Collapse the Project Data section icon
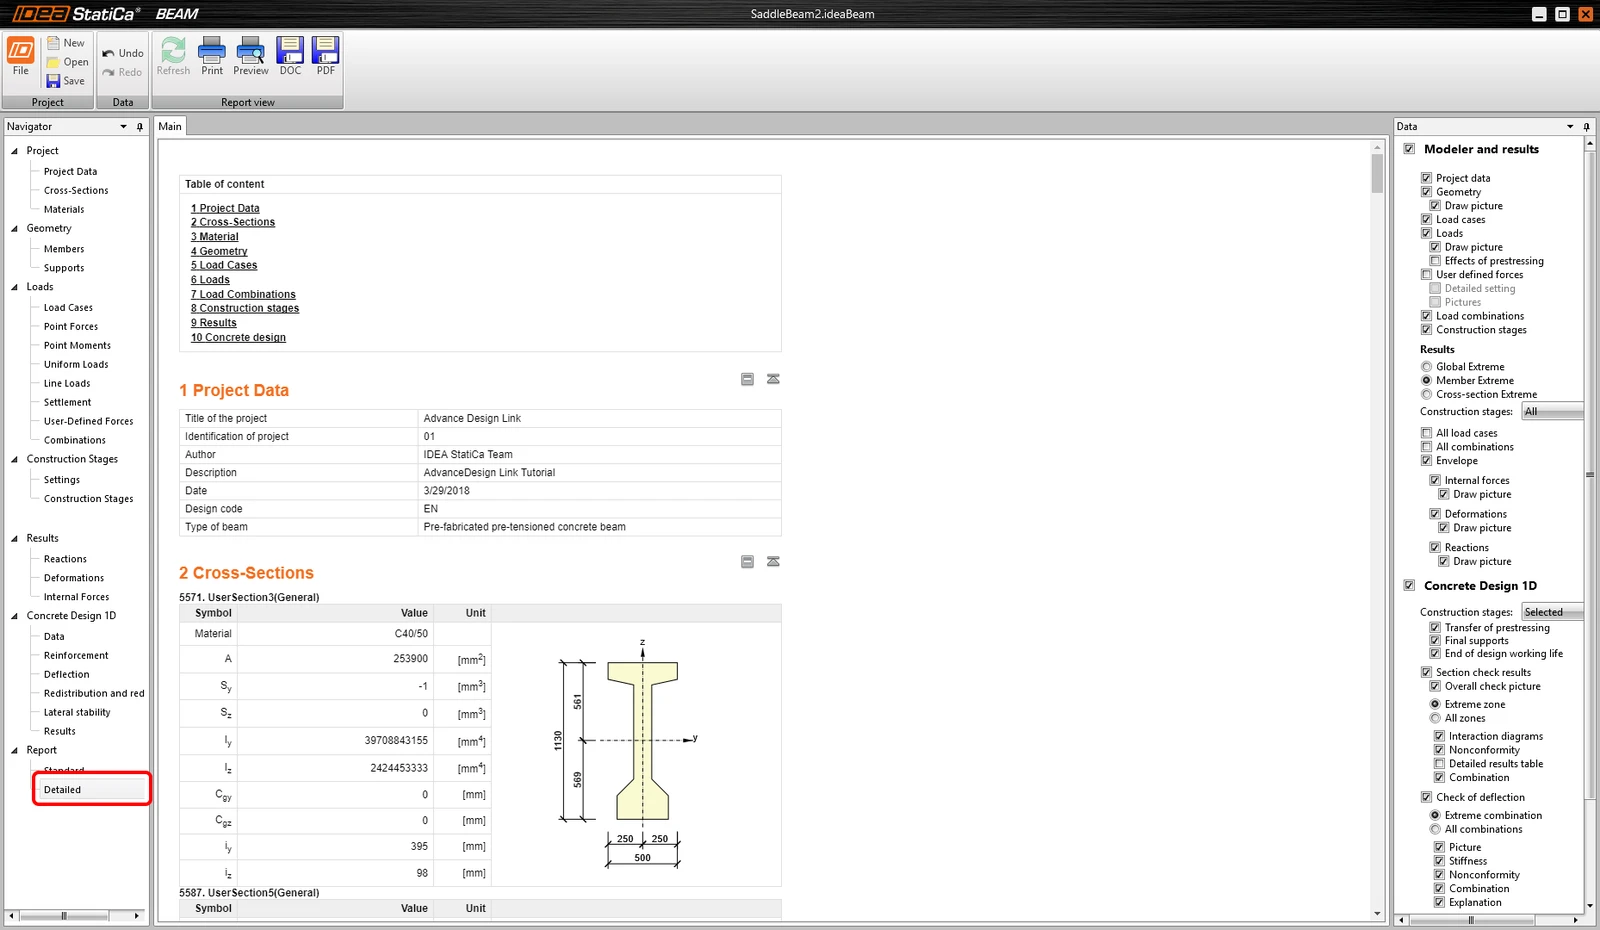1600x930 pixels. pos(747,379)
